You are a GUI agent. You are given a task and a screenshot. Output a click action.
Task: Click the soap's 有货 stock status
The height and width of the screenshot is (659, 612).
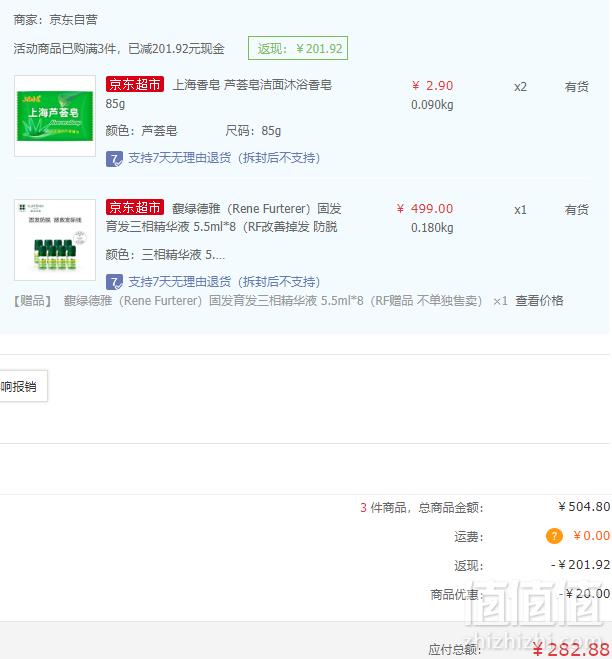(576, 87)
